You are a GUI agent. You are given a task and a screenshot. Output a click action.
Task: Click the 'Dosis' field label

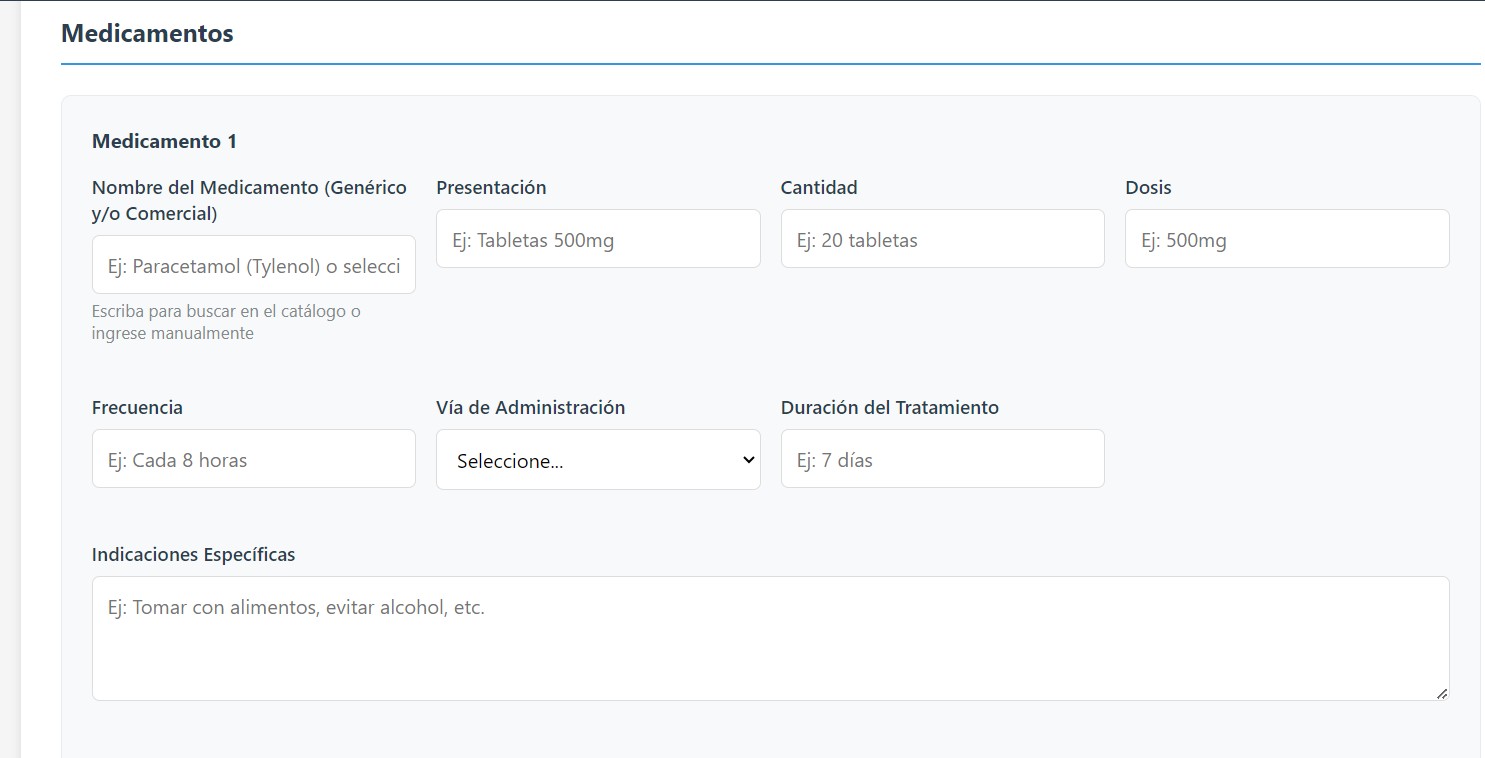click(1148, 187)
